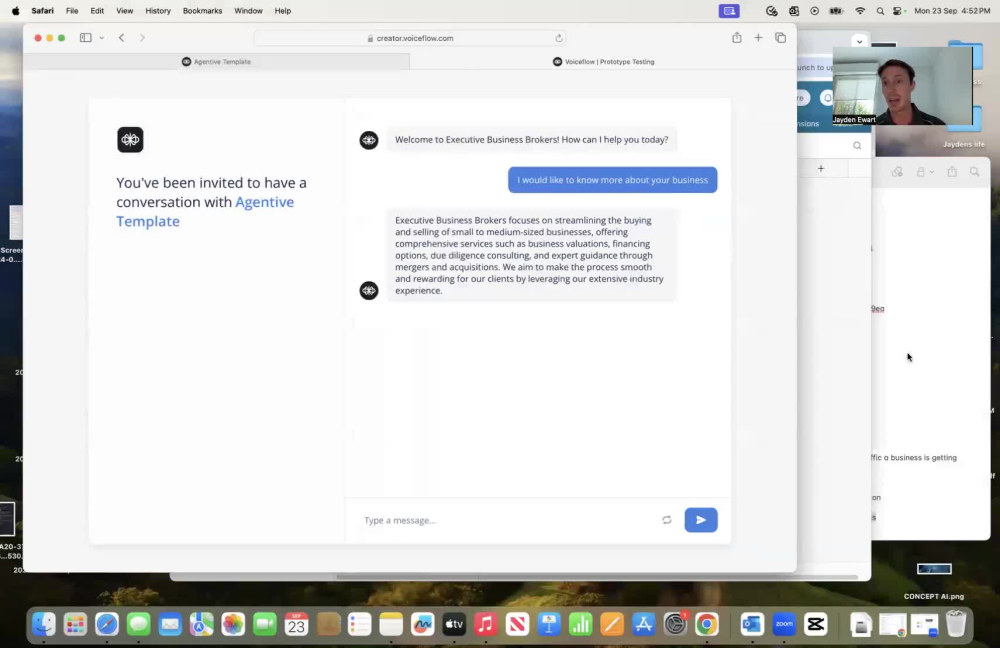Switch to the "Voiceflow | Prototype Testing" tab
The image size is (1000, 648).
tap(603, 62)
